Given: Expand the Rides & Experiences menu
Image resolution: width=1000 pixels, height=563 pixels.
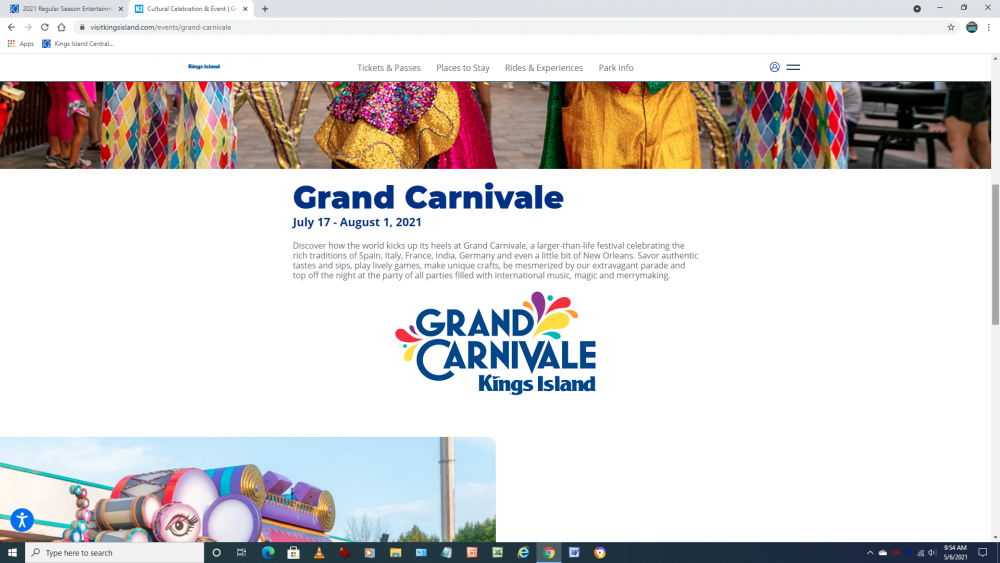Looking at the screenshot, I should click(544, 68).
